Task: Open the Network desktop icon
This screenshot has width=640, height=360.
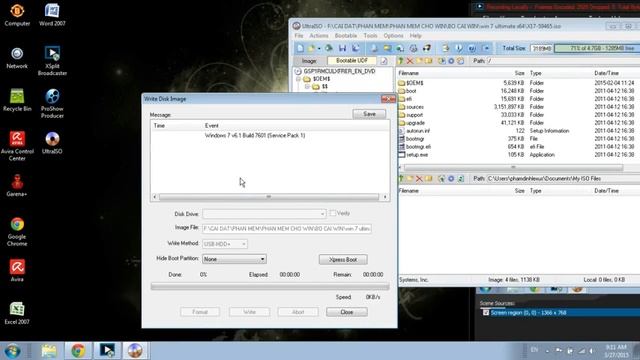Action: click(x=17, y=58)
